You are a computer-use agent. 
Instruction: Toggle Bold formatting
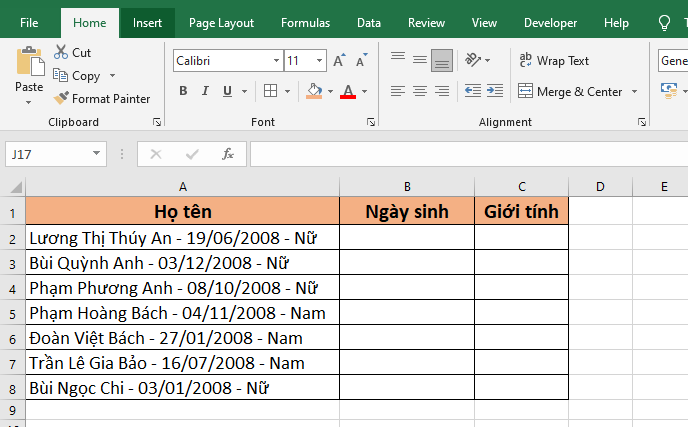point(183,91)
